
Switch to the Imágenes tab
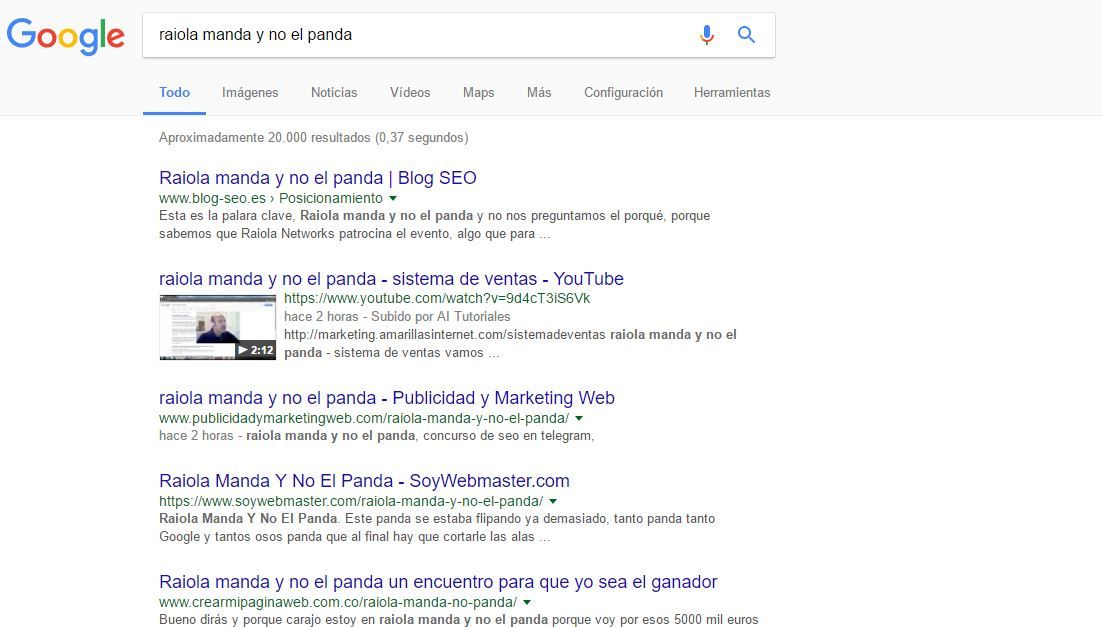point(250,92)
